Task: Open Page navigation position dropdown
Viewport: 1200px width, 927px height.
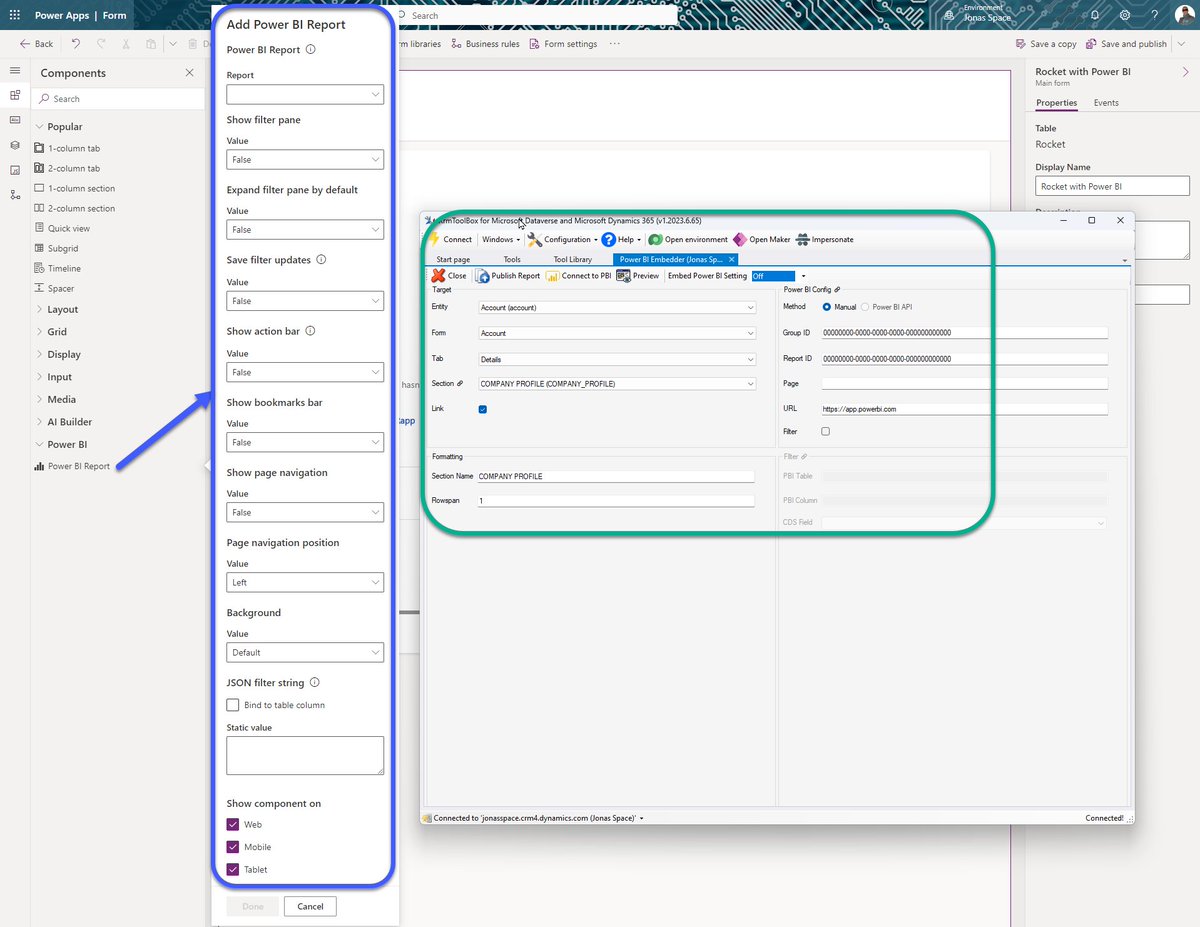Action: coord(305,582)
